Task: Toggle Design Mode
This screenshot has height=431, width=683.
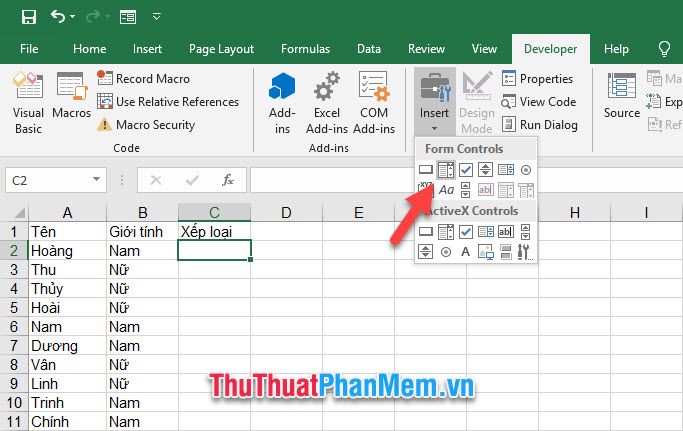Action: 477,103
